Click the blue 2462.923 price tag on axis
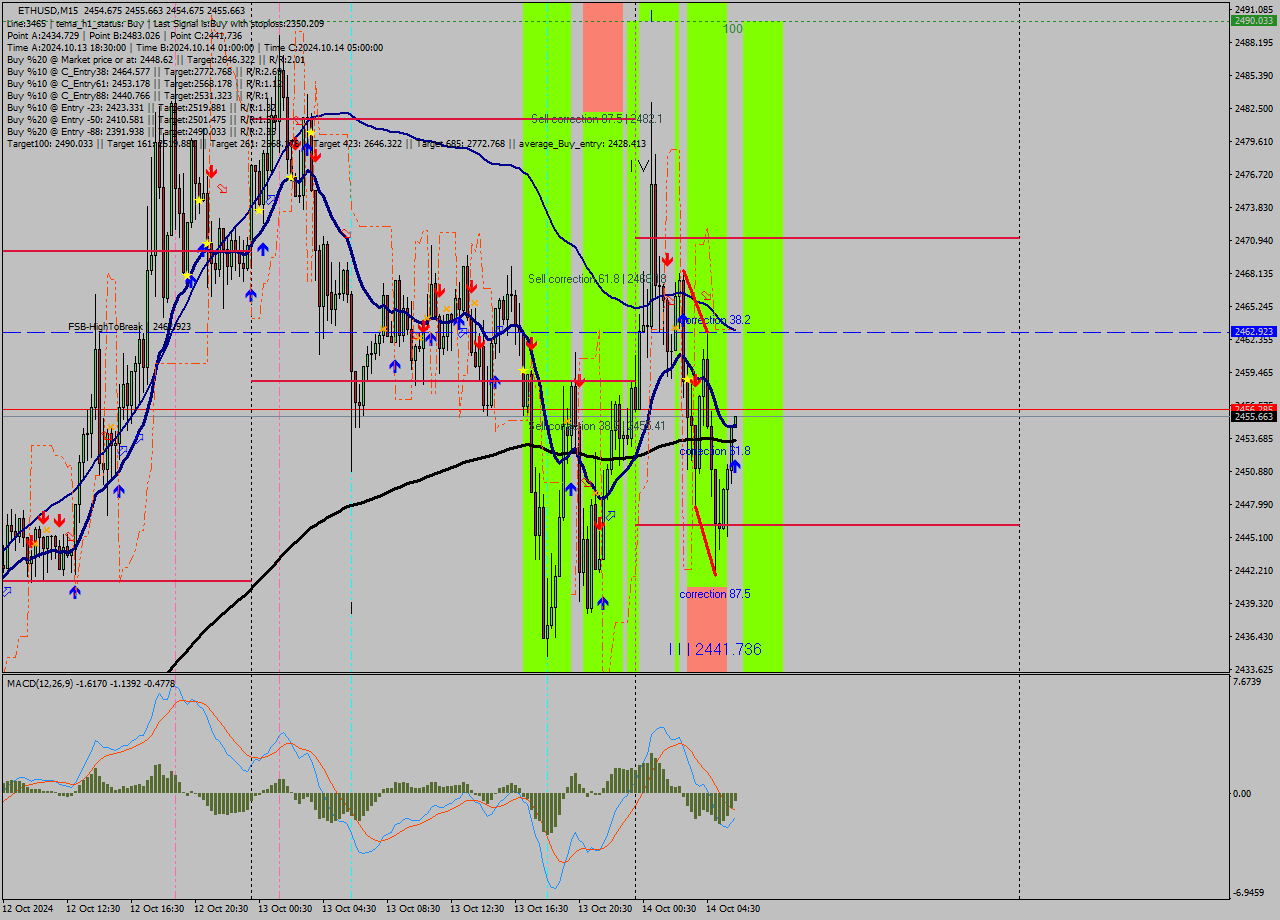Viewport: 1280px width, 920px height. click(1255, 331)
